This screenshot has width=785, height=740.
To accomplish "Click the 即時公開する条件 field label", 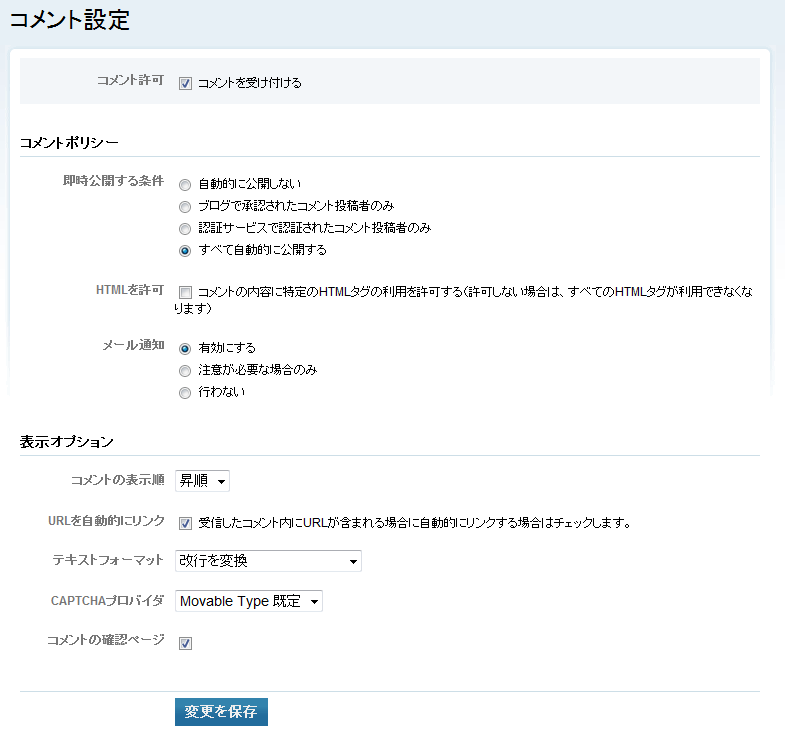I will point(112,182).
